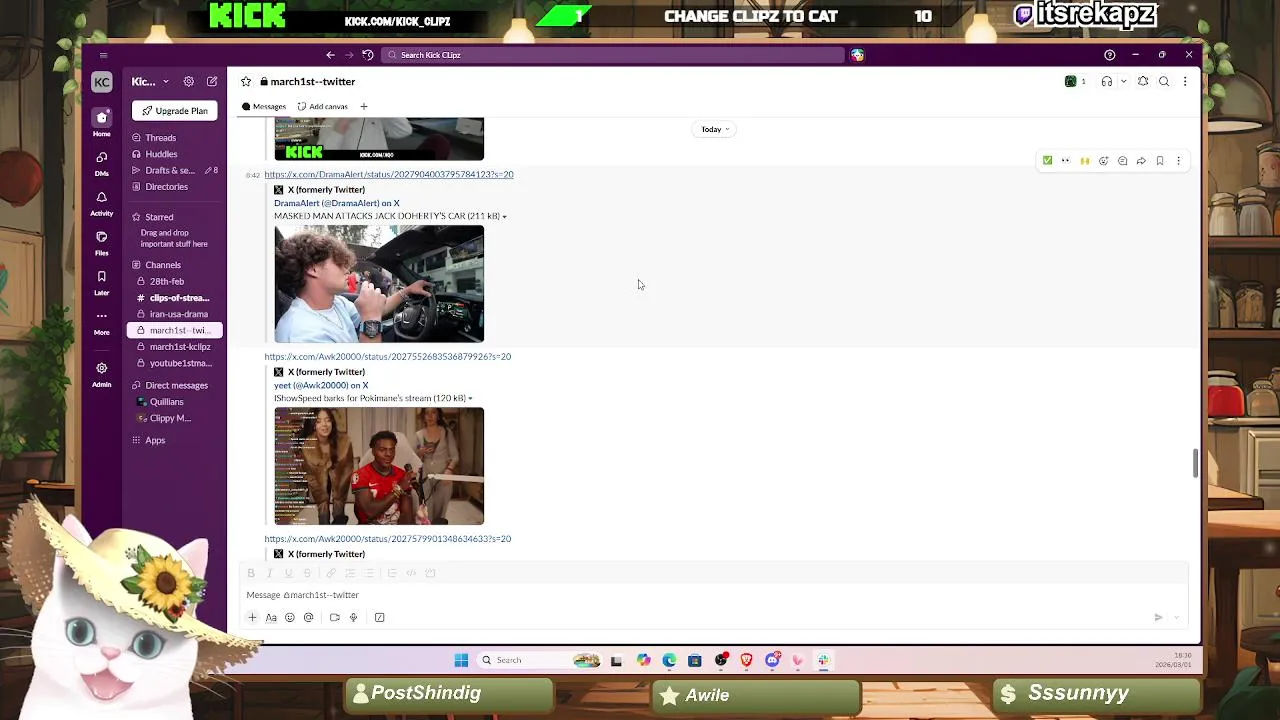Save hovered message for later bookmark
1280x720 pixels.
click(1160, 161)
